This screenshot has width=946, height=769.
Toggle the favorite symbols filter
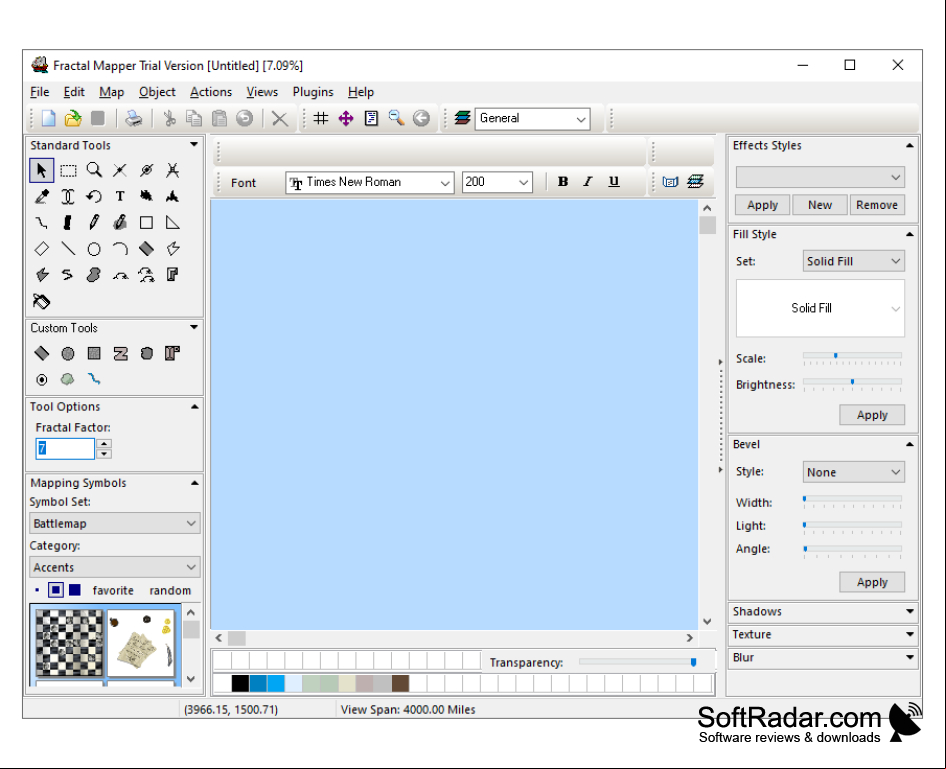(113, 590)
